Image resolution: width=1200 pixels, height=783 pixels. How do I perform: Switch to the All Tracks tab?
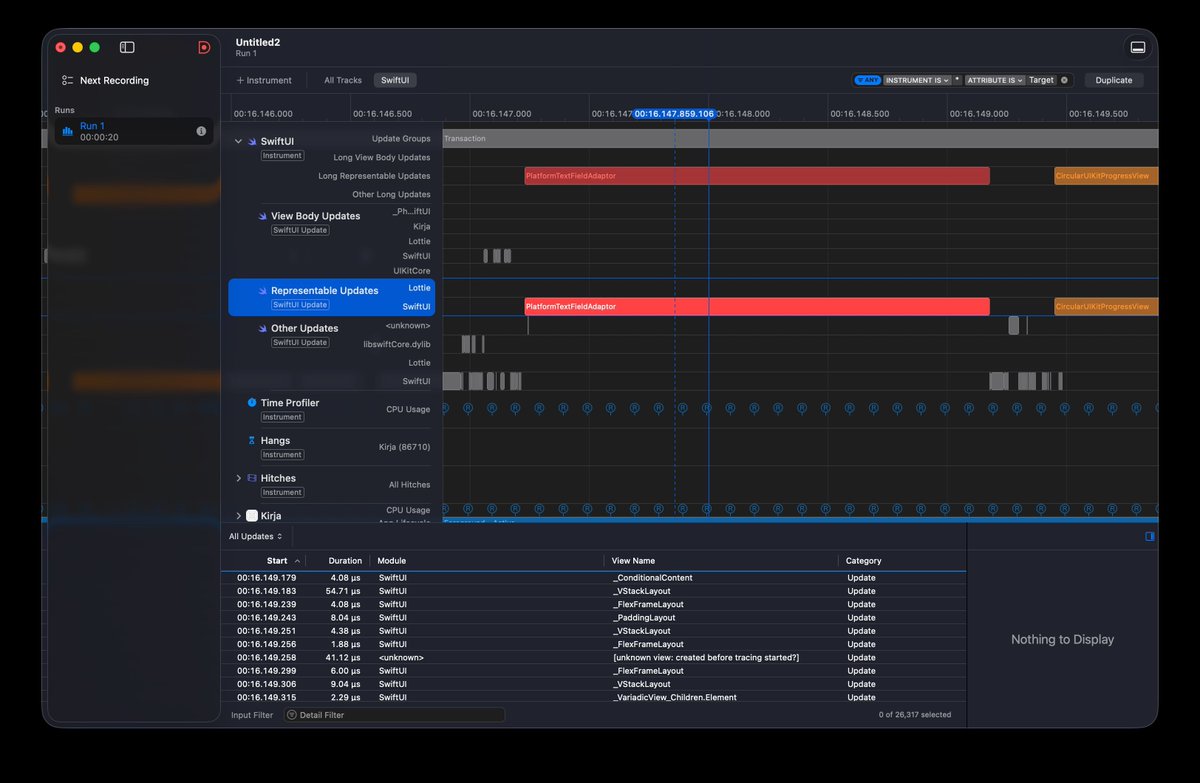(x=343, y=80)
